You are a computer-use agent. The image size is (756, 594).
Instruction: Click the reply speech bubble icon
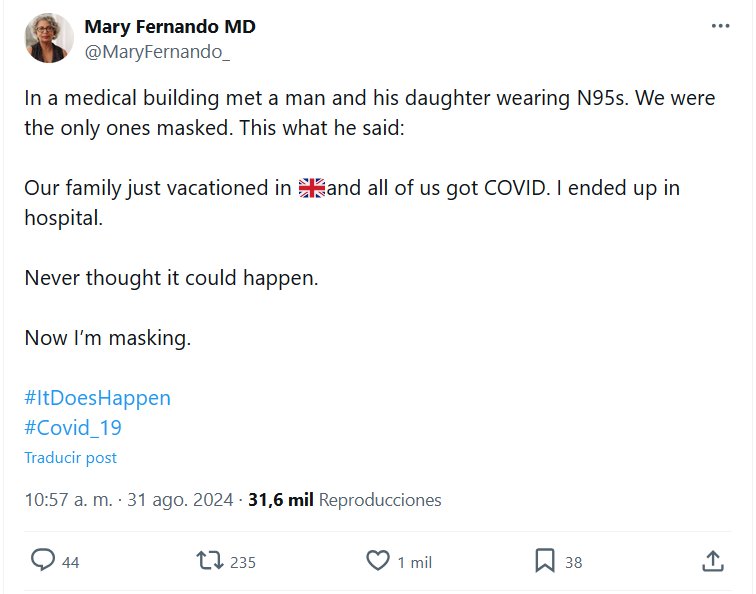click(x=42, y=561)
